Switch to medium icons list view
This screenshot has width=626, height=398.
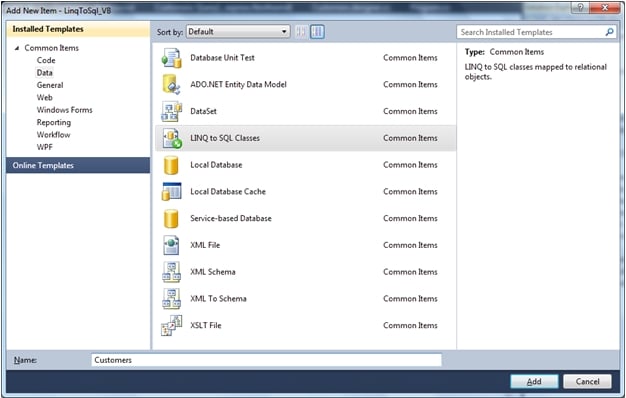(x=317, y=32)
